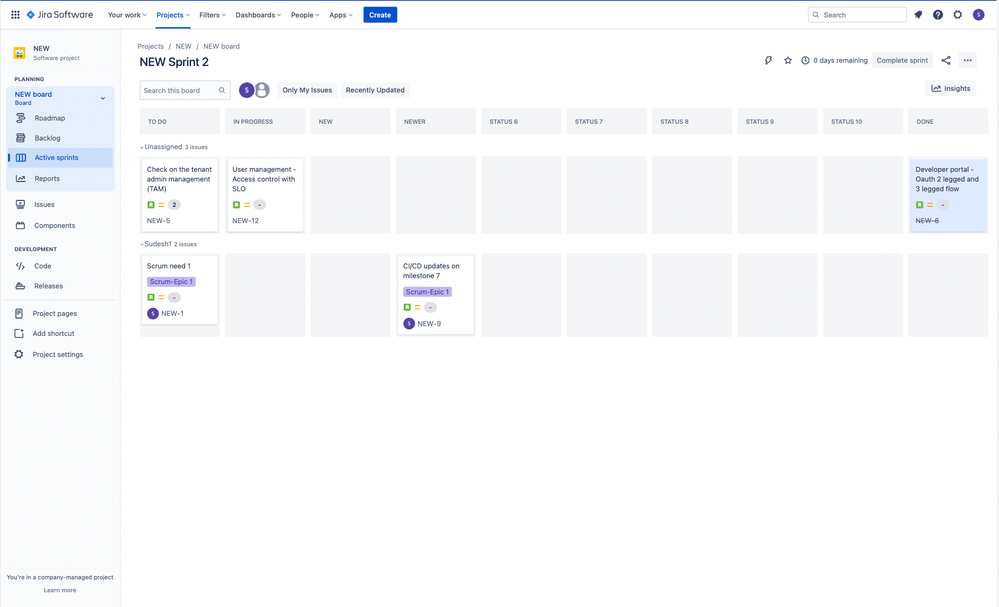This screenshot has width=999, height=607.
Task: Open the Projects menu
Action: tap(172, 15)
